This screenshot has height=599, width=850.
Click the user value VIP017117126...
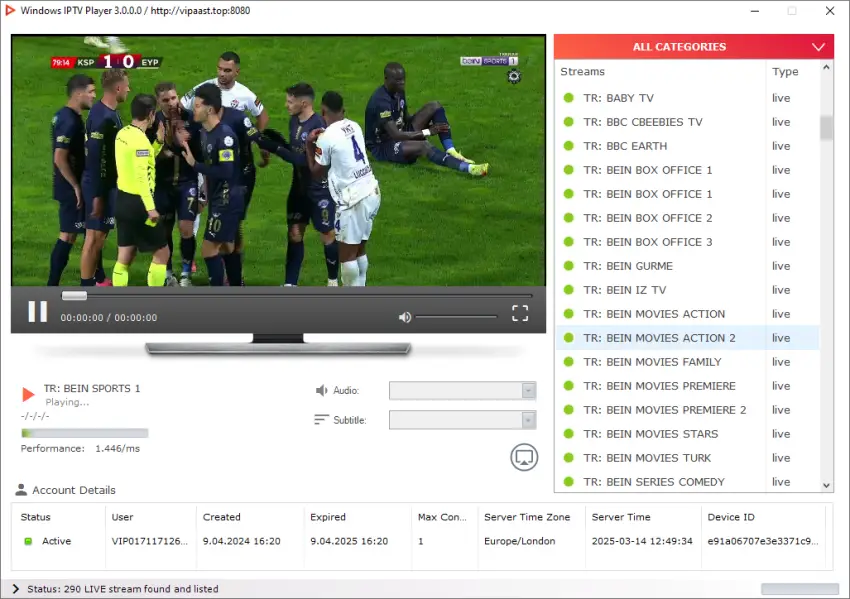[150, 541]
